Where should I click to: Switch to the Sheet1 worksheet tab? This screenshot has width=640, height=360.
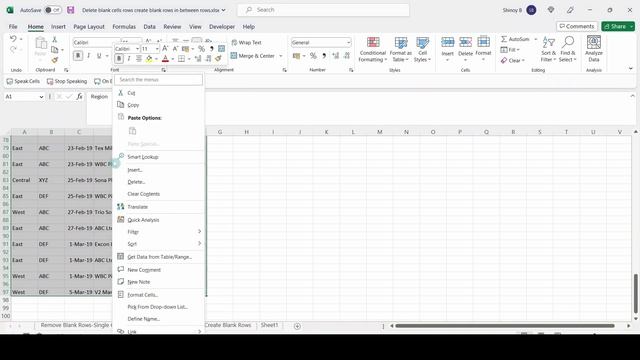(x=269, y=325)
